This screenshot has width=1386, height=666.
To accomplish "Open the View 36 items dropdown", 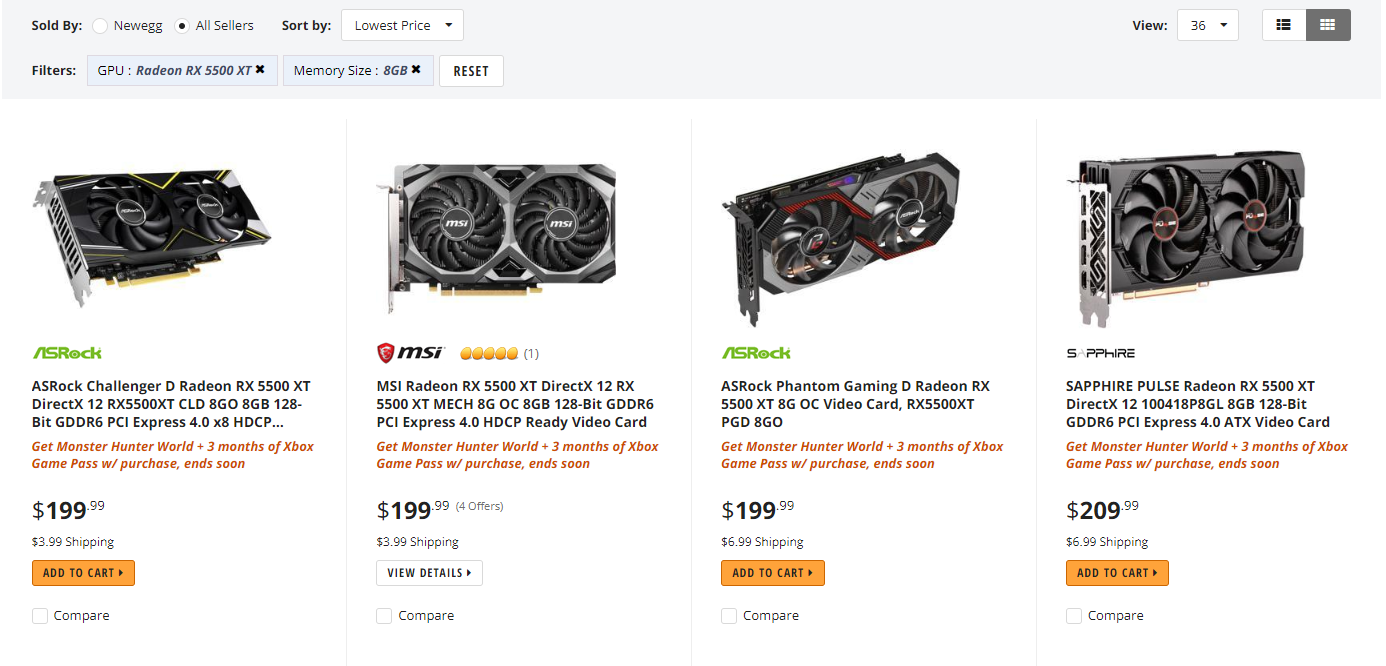I will click(1208, 25).
